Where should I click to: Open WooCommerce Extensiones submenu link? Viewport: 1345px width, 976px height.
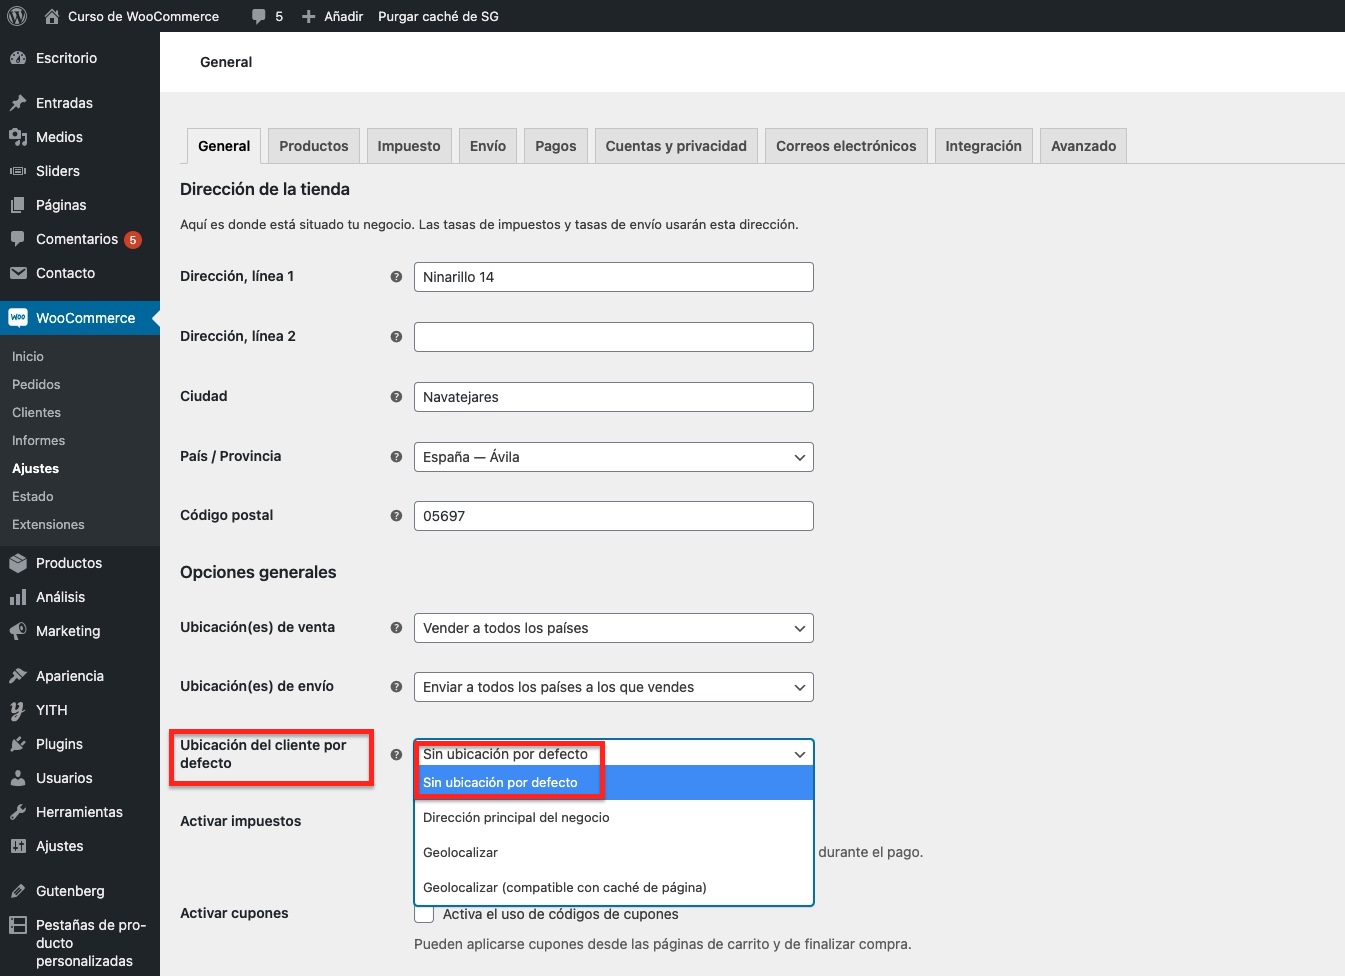click(x=48, y=525)
